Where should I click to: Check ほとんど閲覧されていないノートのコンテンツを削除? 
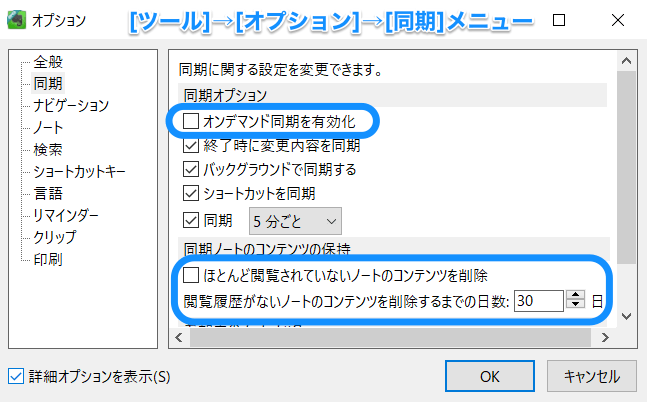pyautogui.click(x=192, y=273)
